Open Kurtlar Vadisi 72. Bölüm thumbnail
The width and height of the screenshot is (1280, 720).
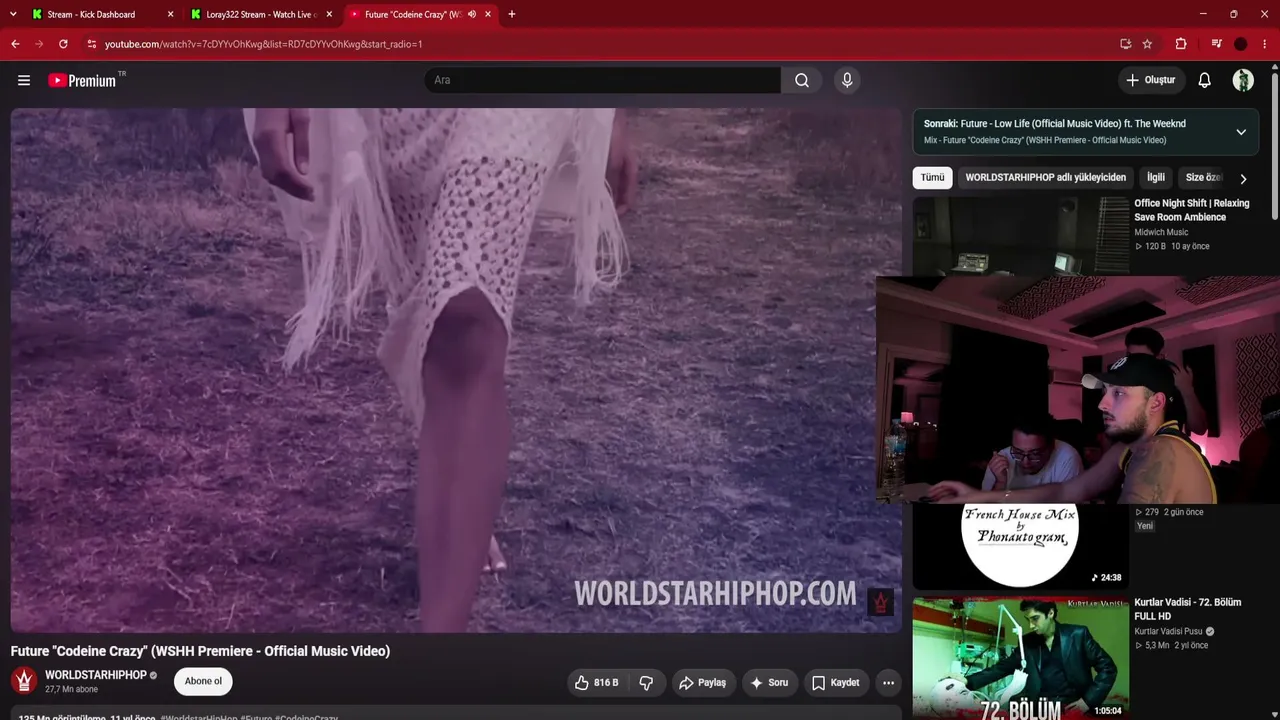click(x=1021, y=658)
